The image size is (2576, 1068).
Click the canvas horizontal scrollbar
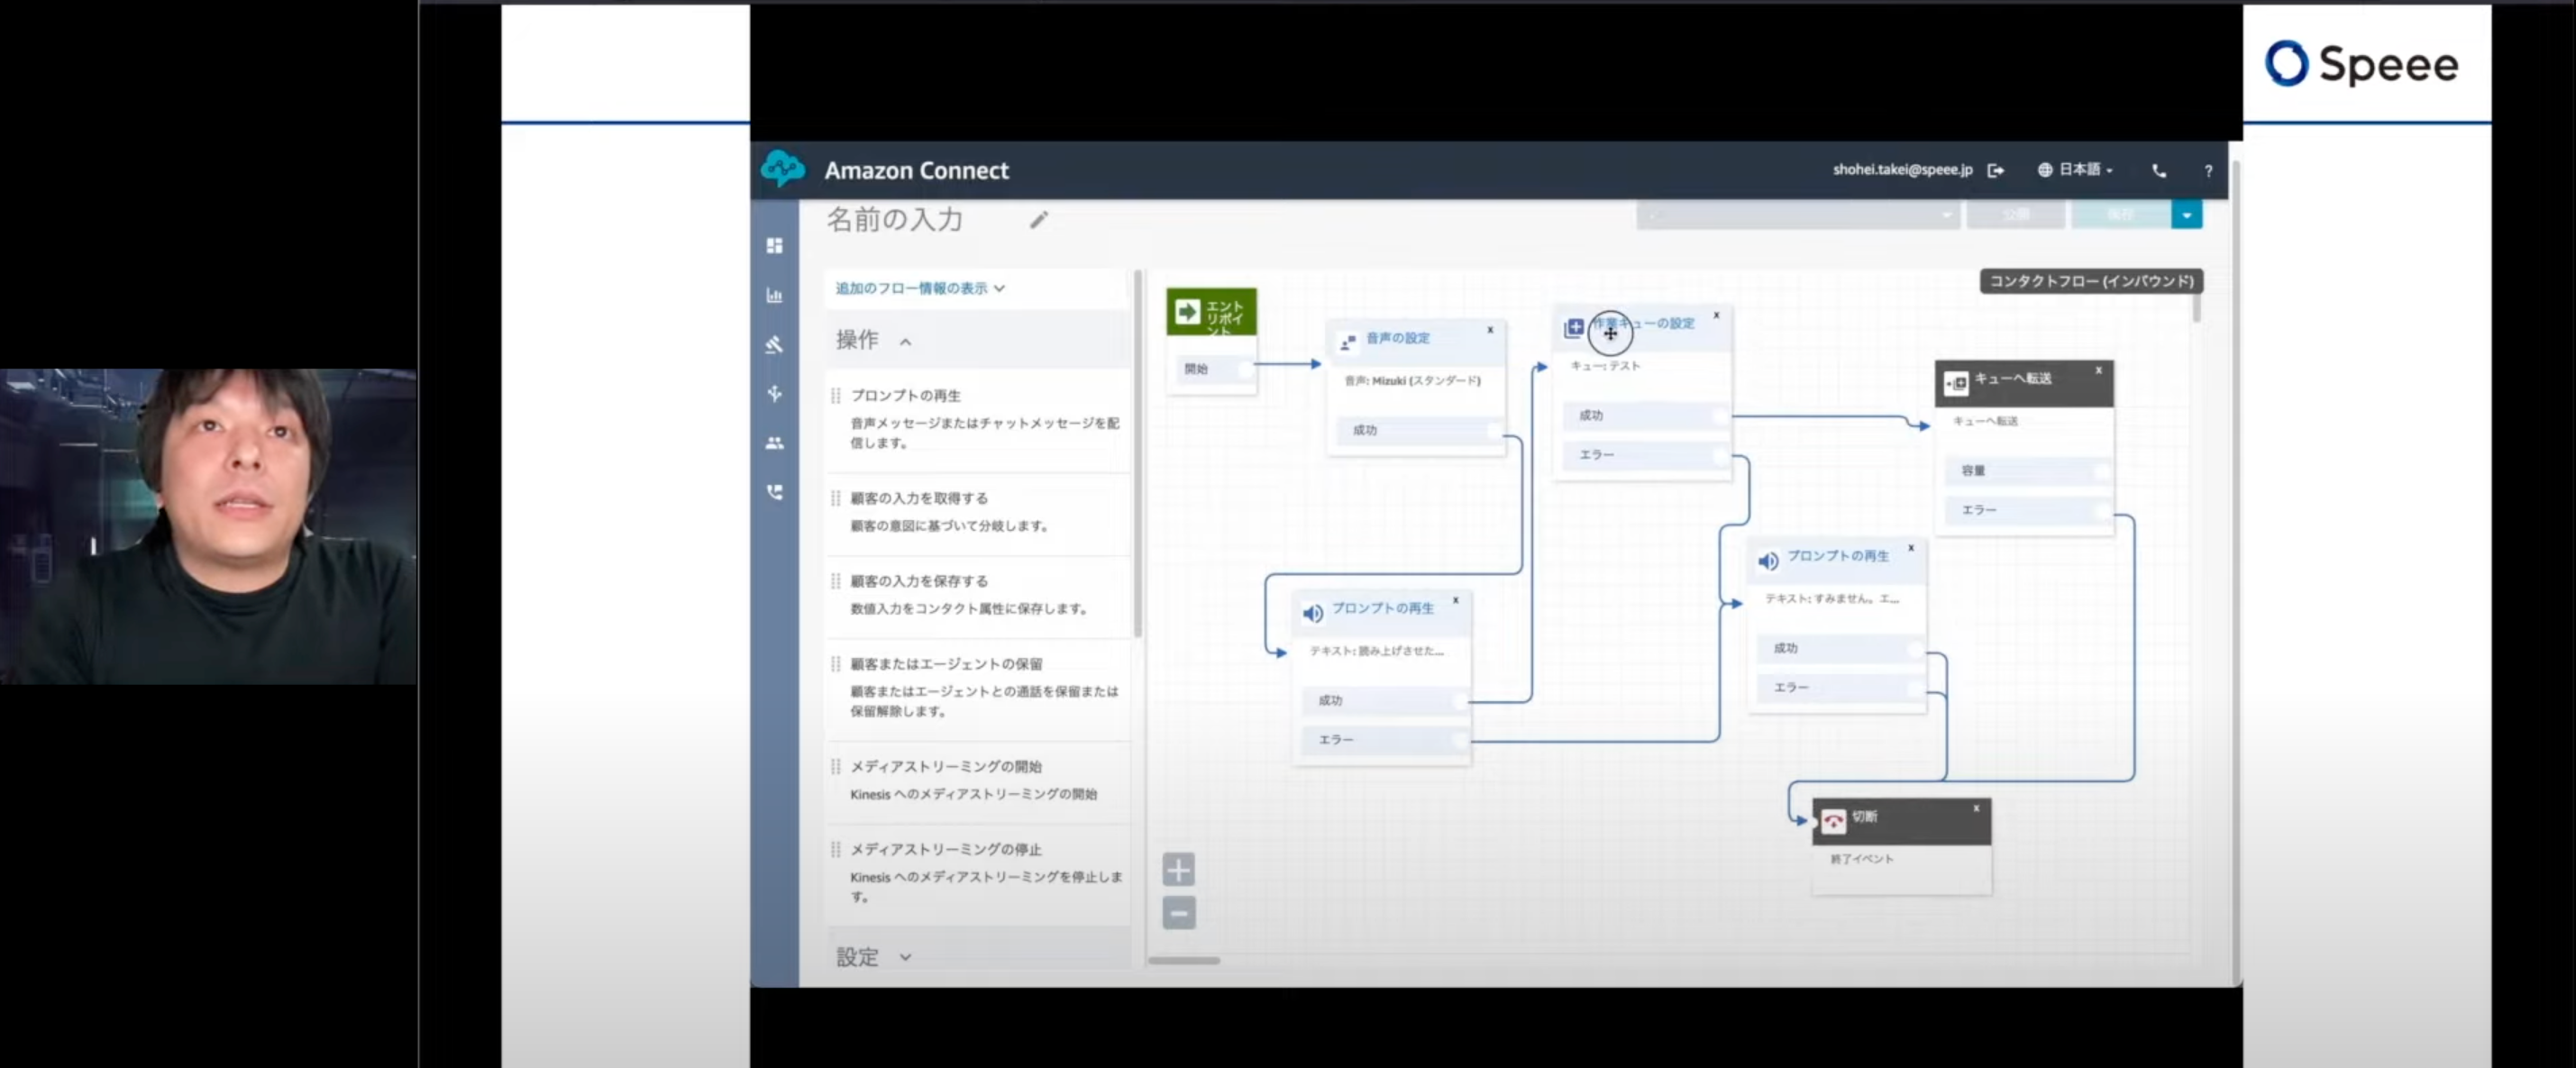coord(1183,960)
